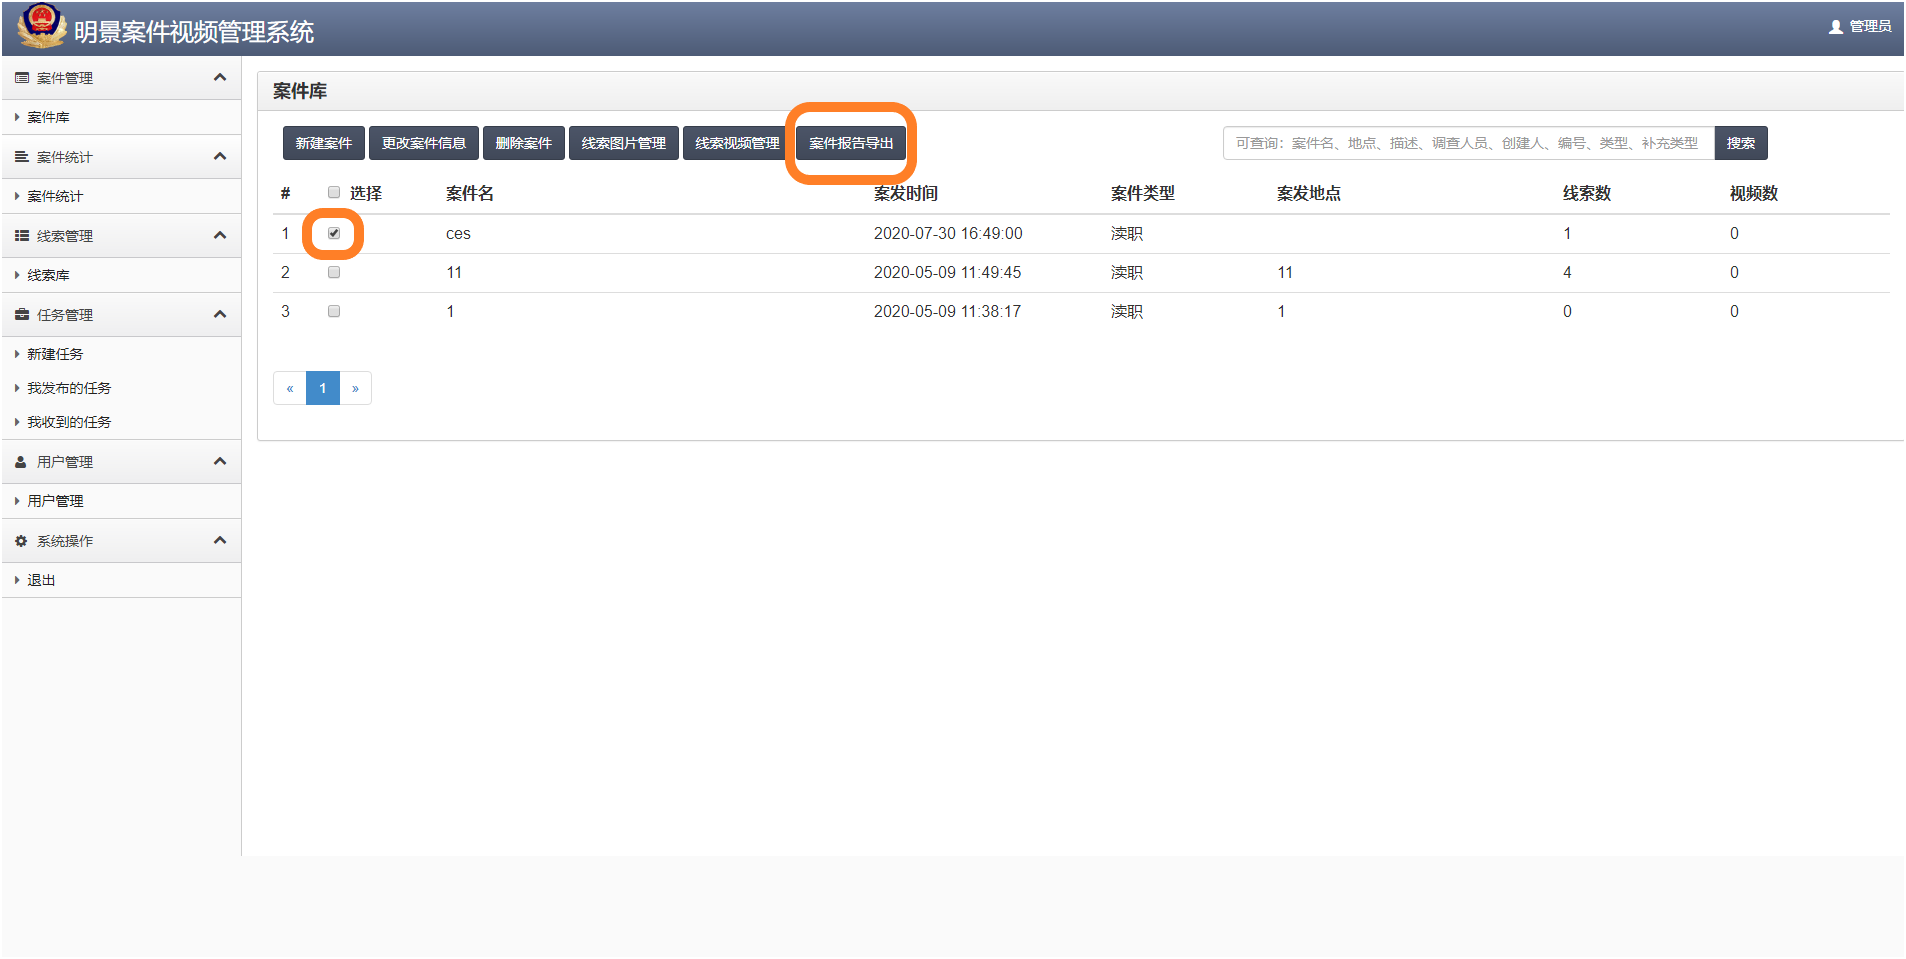
Task: Click the 案件统计 statistics icon in sidebar
Action: pos(21,157)
